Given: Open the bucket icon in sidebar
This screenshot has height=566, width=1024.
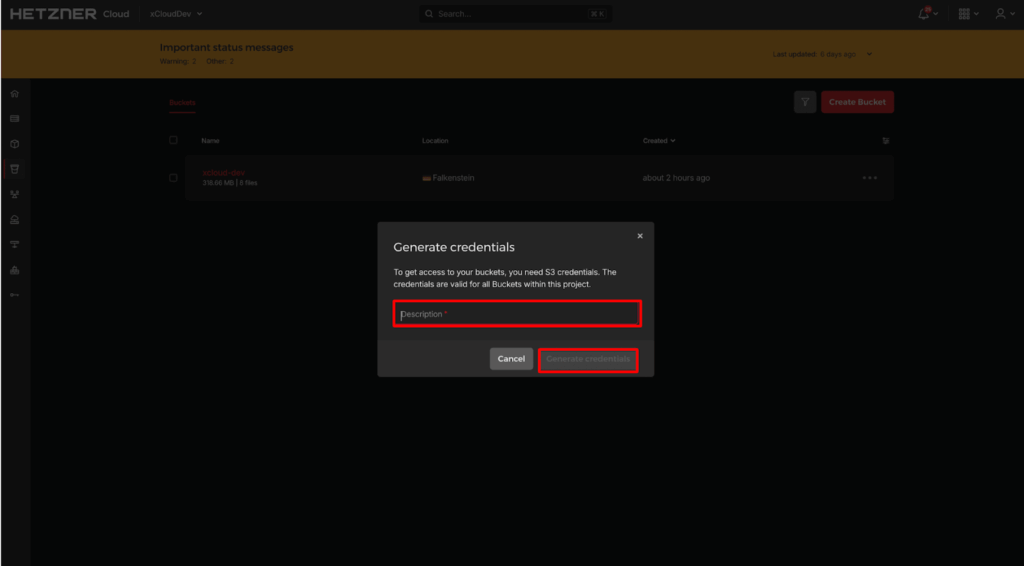Looking at the screenshot, I should pos(14,169).
